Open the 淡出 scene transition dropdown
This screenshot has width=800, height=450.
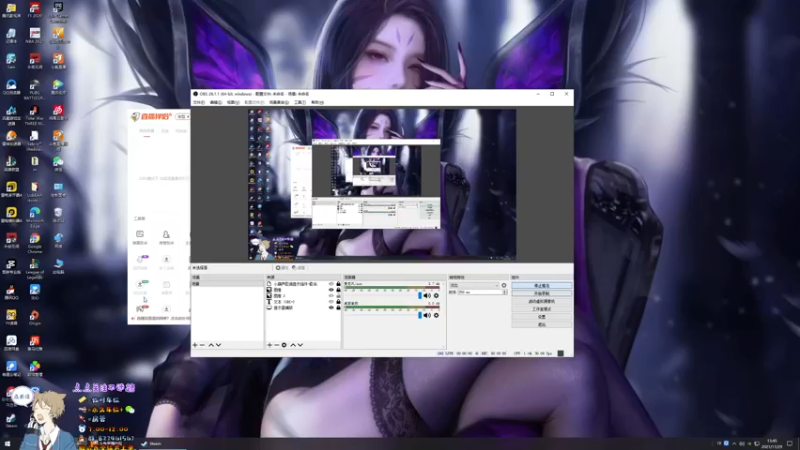(474, 286)
